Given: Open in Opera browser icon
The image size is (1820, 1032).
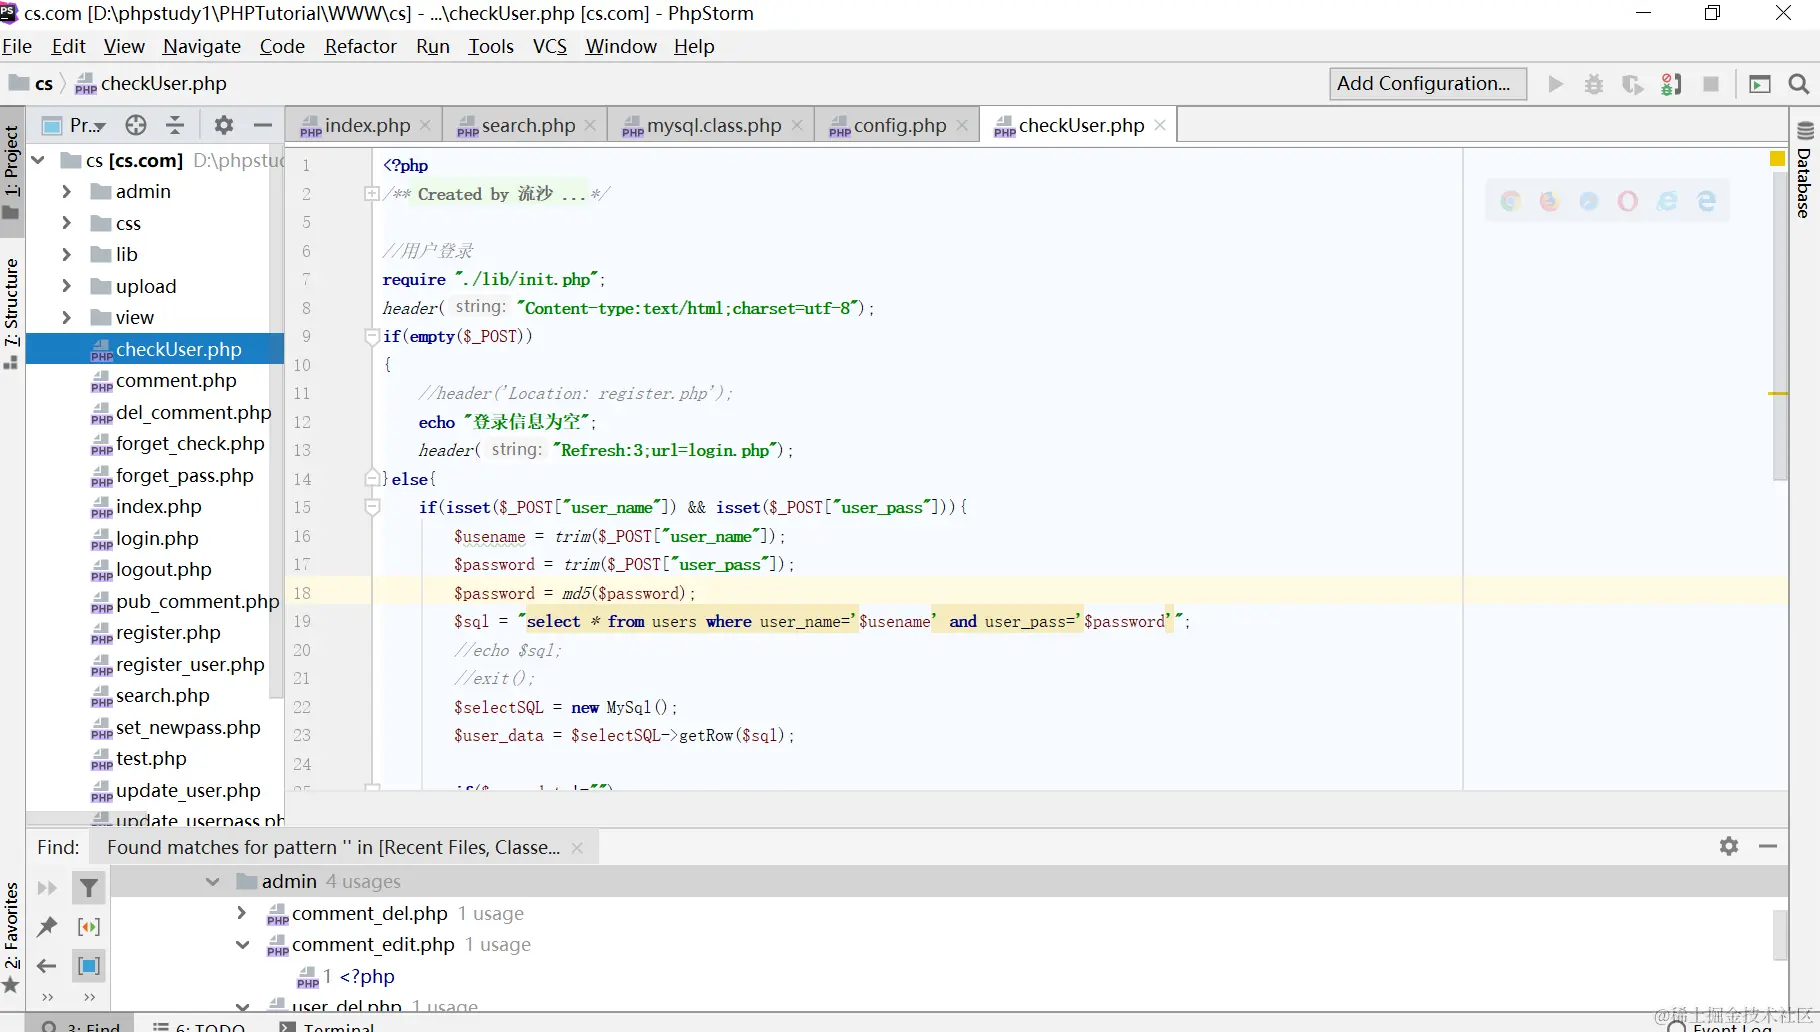Looking at the screenshot, I should pos(1628,201).
